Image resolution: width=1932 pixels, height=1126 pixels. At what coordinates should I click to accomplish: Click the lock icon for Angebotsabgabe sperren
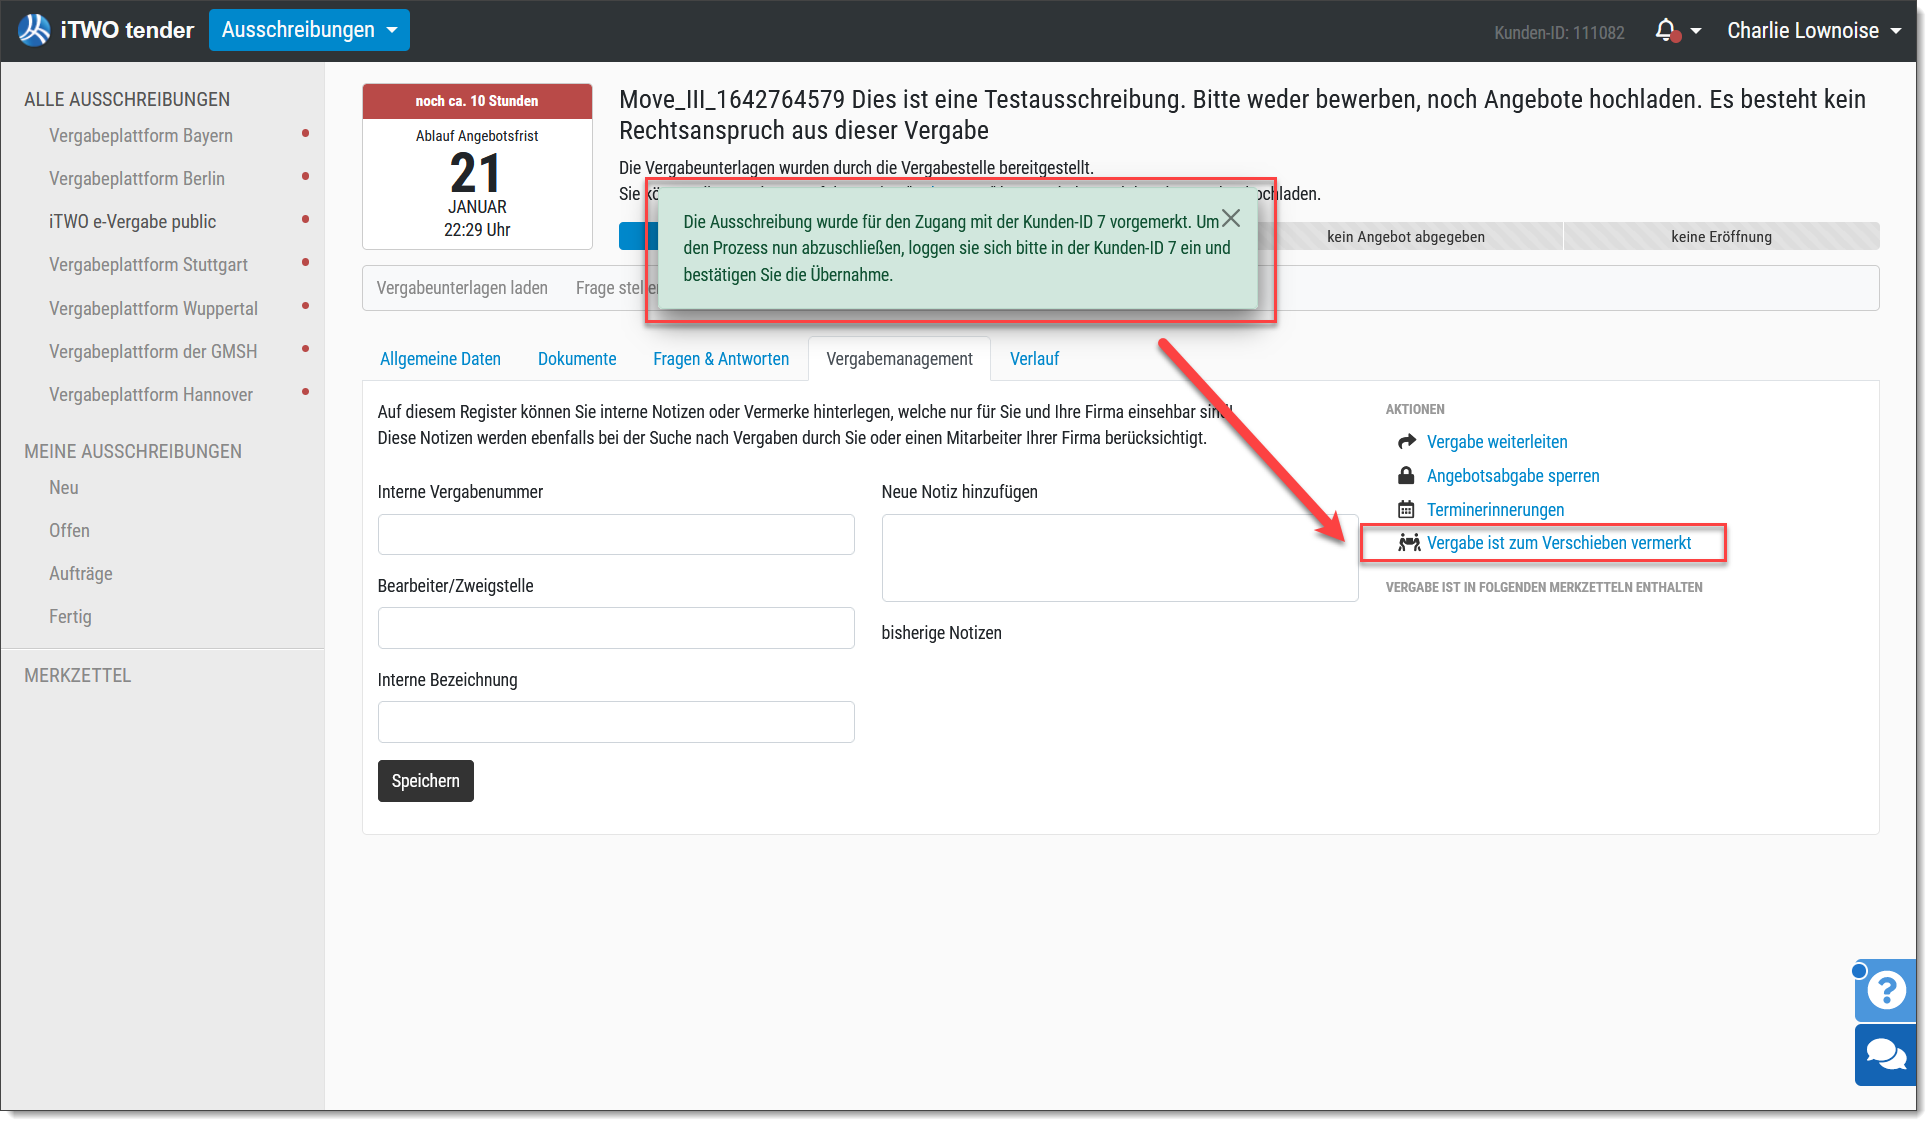(x=1406, y=476)
